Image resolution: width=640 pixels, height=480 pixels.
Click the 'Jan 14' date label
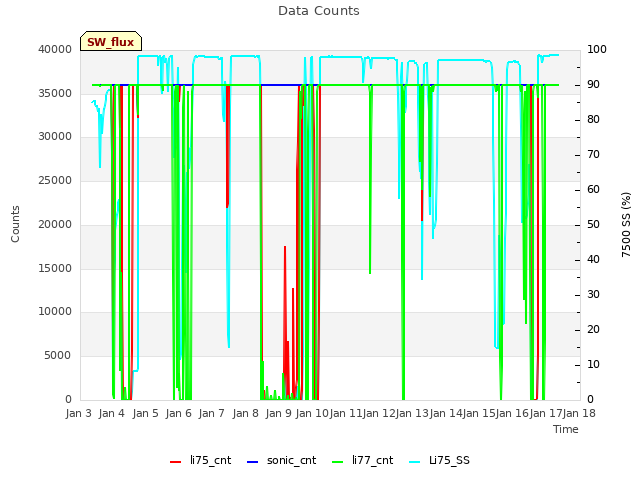pos(446,413)
